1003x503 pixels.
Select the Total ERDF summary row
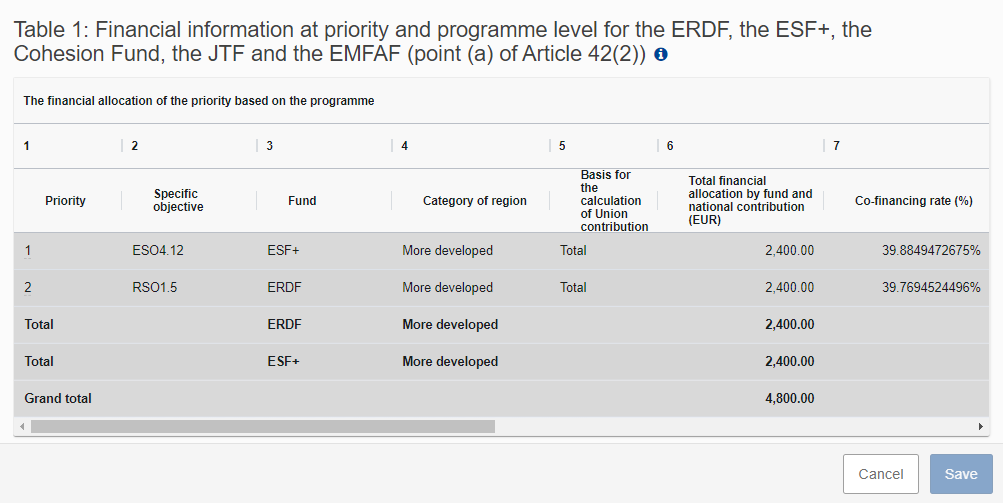tap(502, 324)
